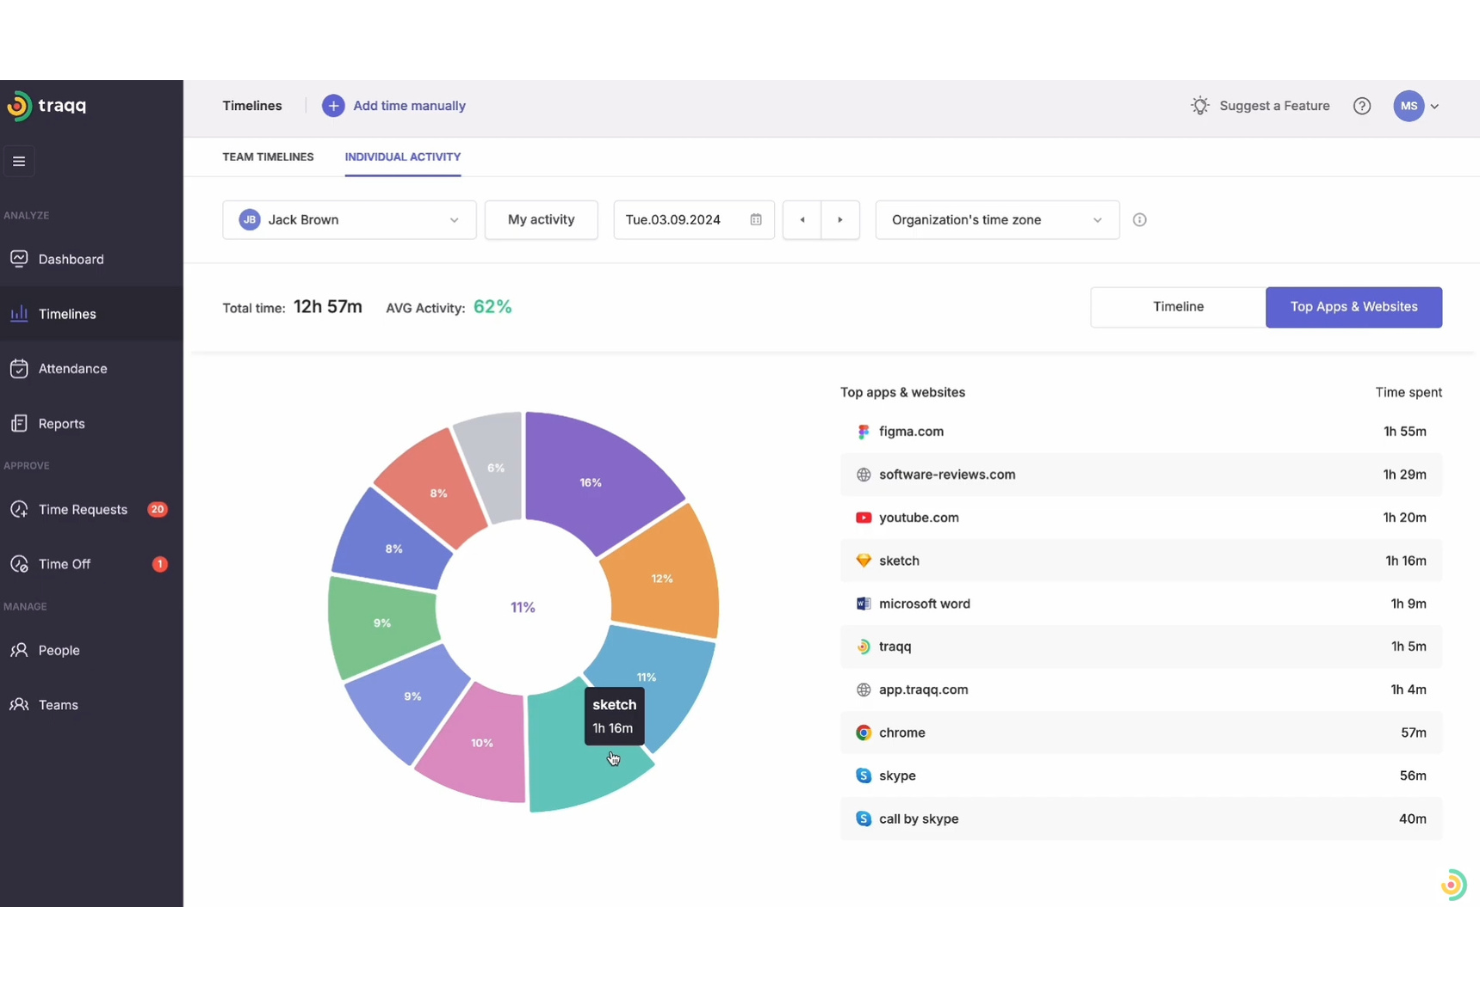
Task: Open People management page
Action: point(59,650)
